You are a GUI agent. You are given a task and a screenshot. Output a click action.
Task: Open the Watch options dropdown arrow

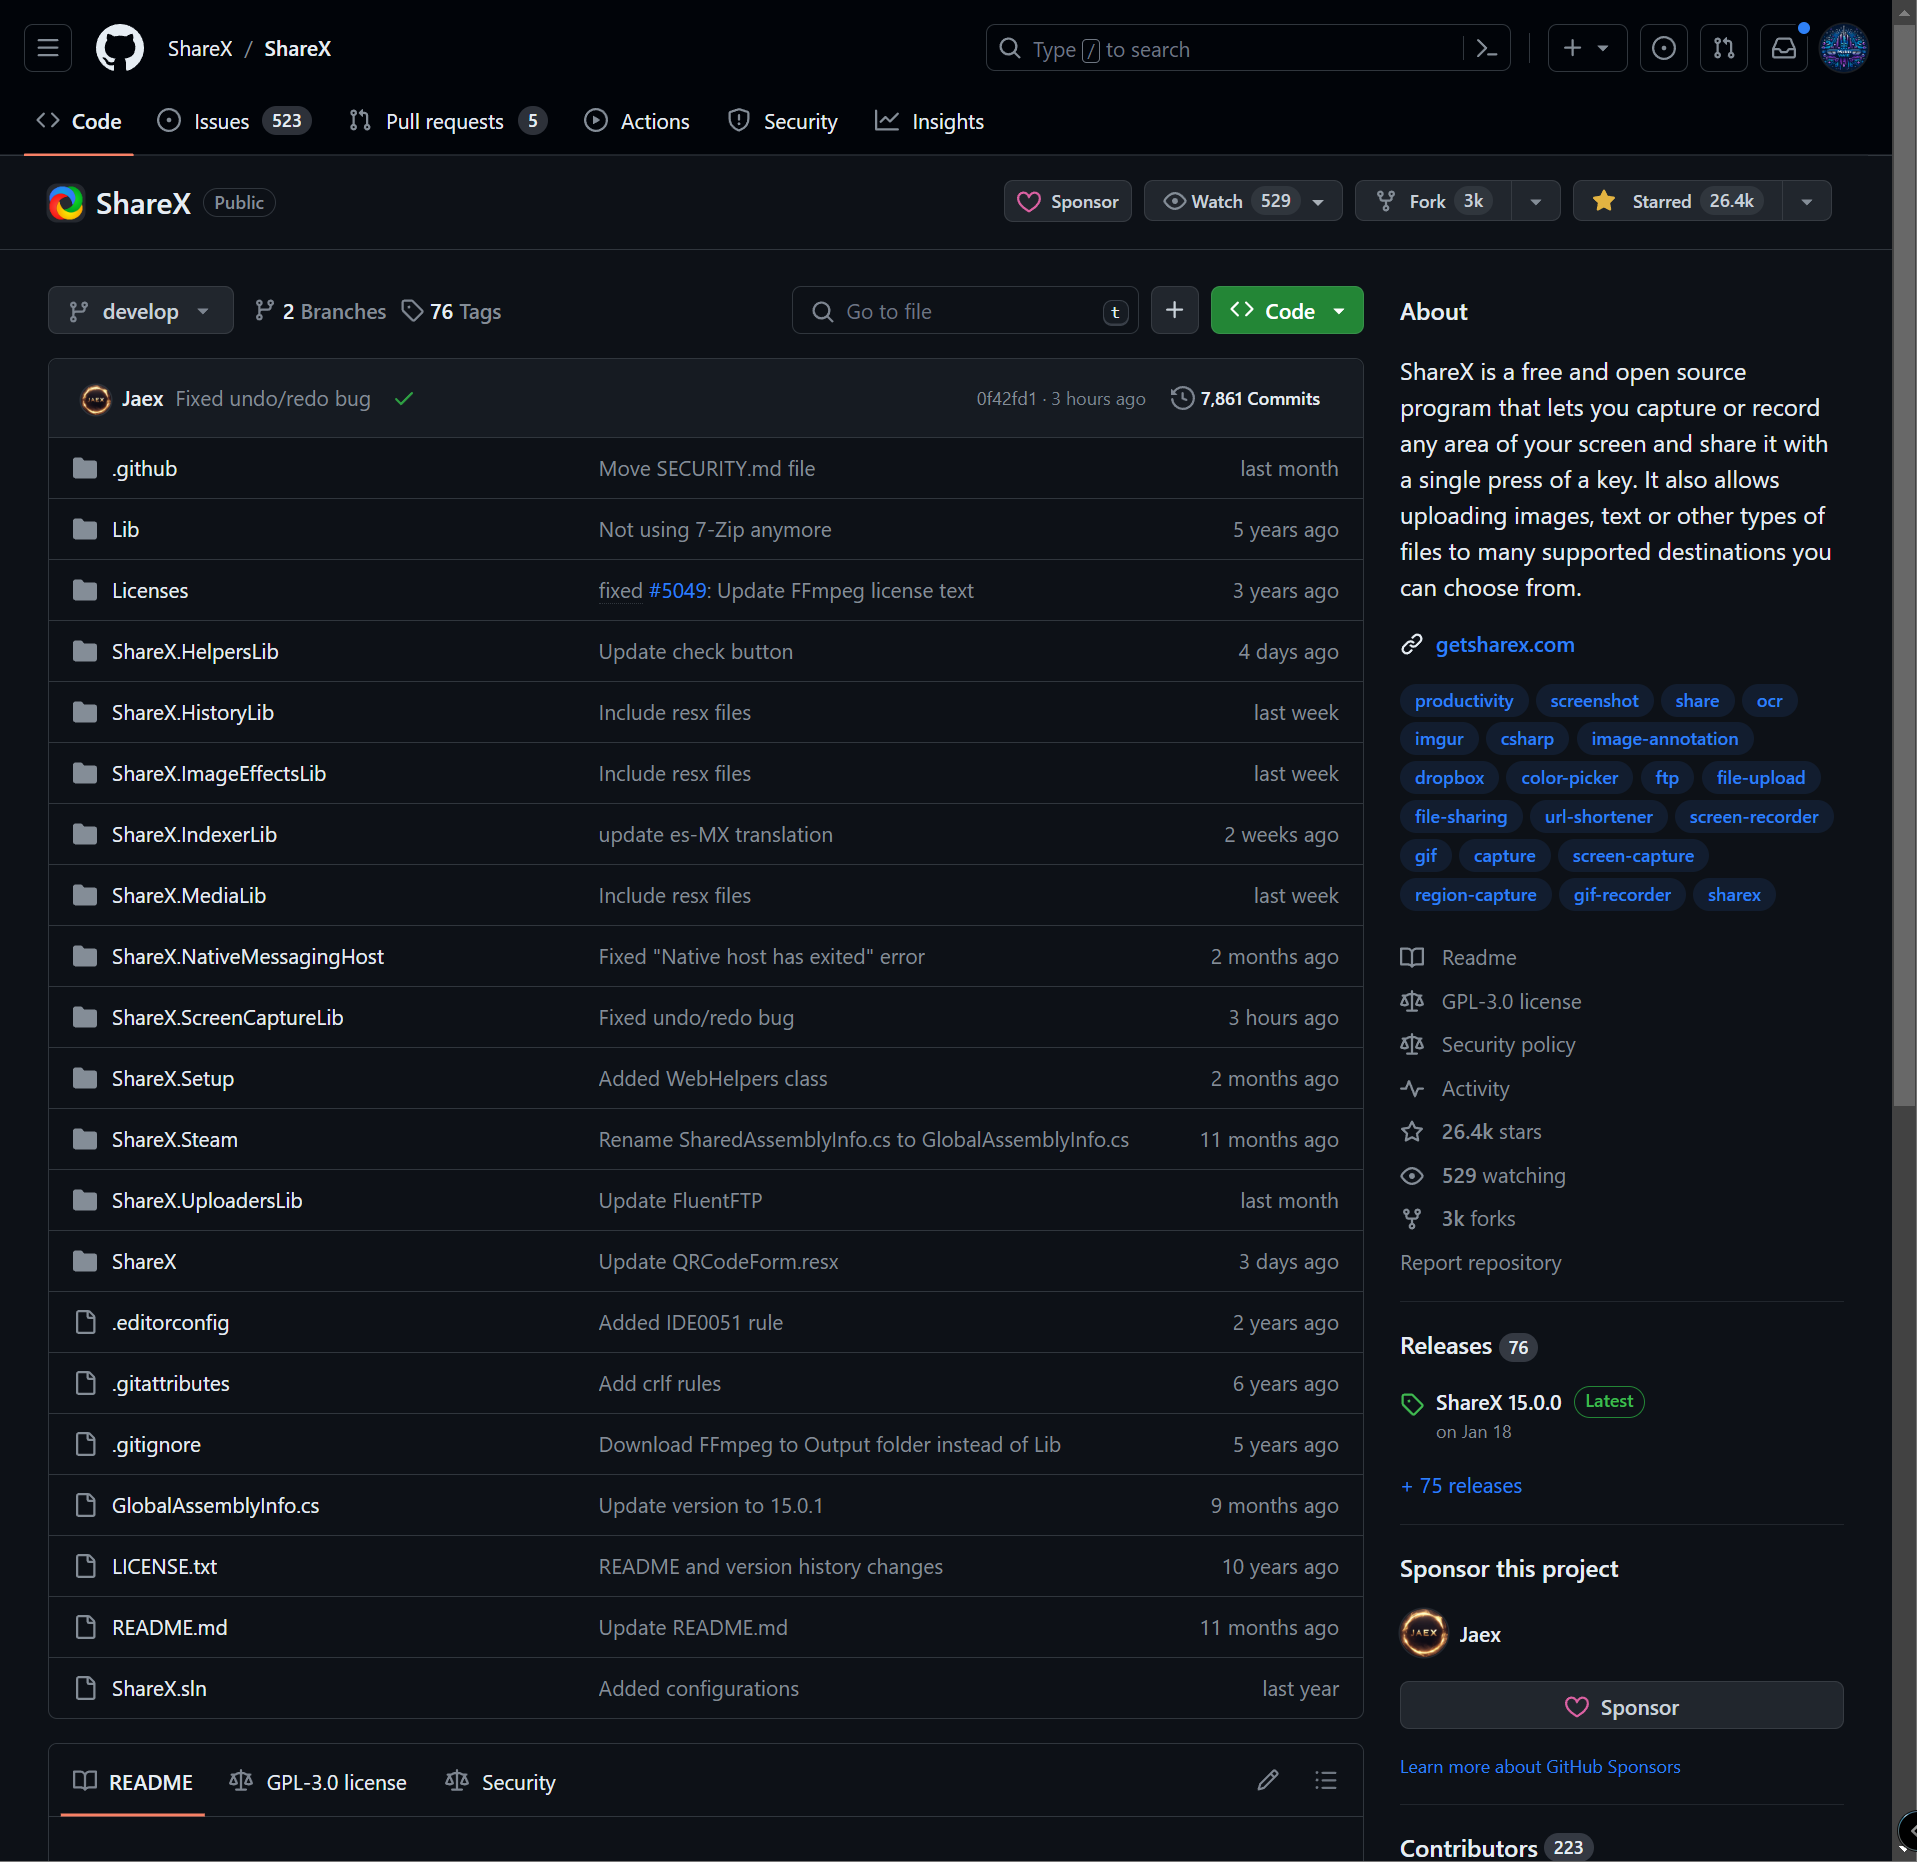pos(1319,201)
